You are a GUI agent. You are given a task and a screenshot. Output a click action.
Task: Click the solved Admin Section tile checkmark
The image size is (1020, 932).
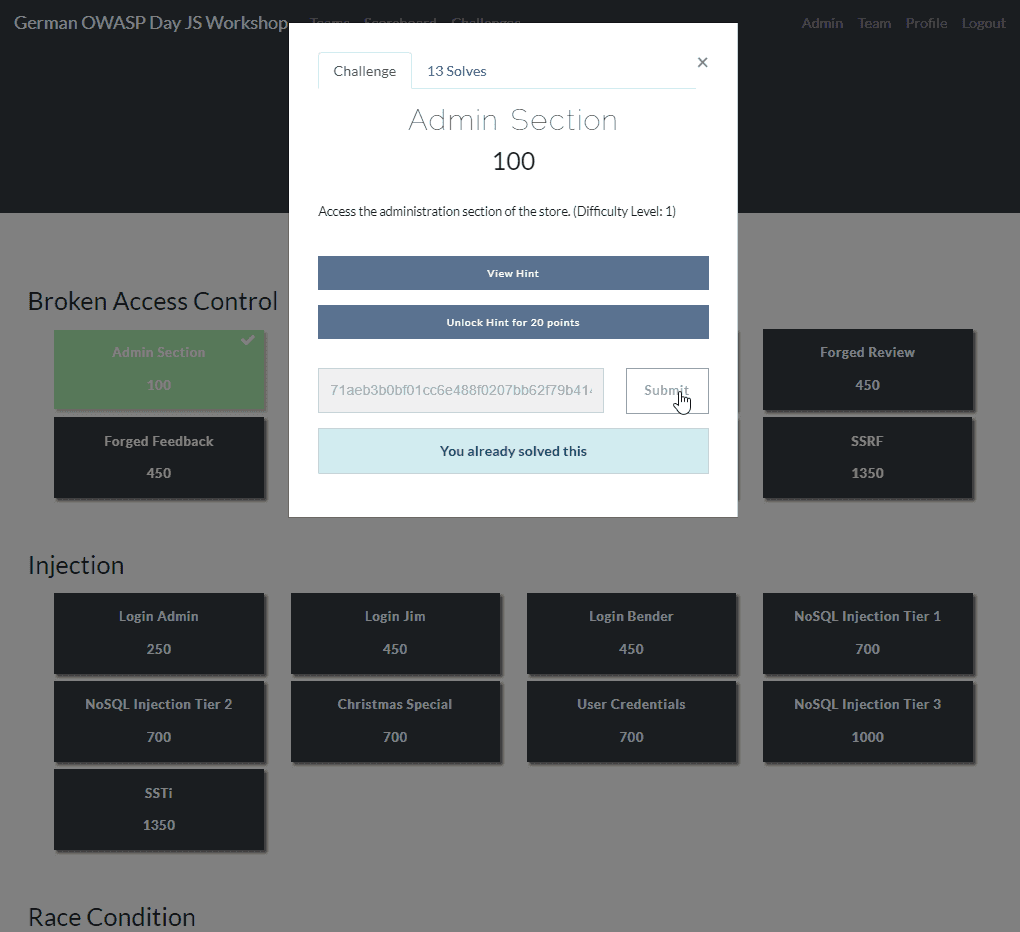click(x=248, y=340)
